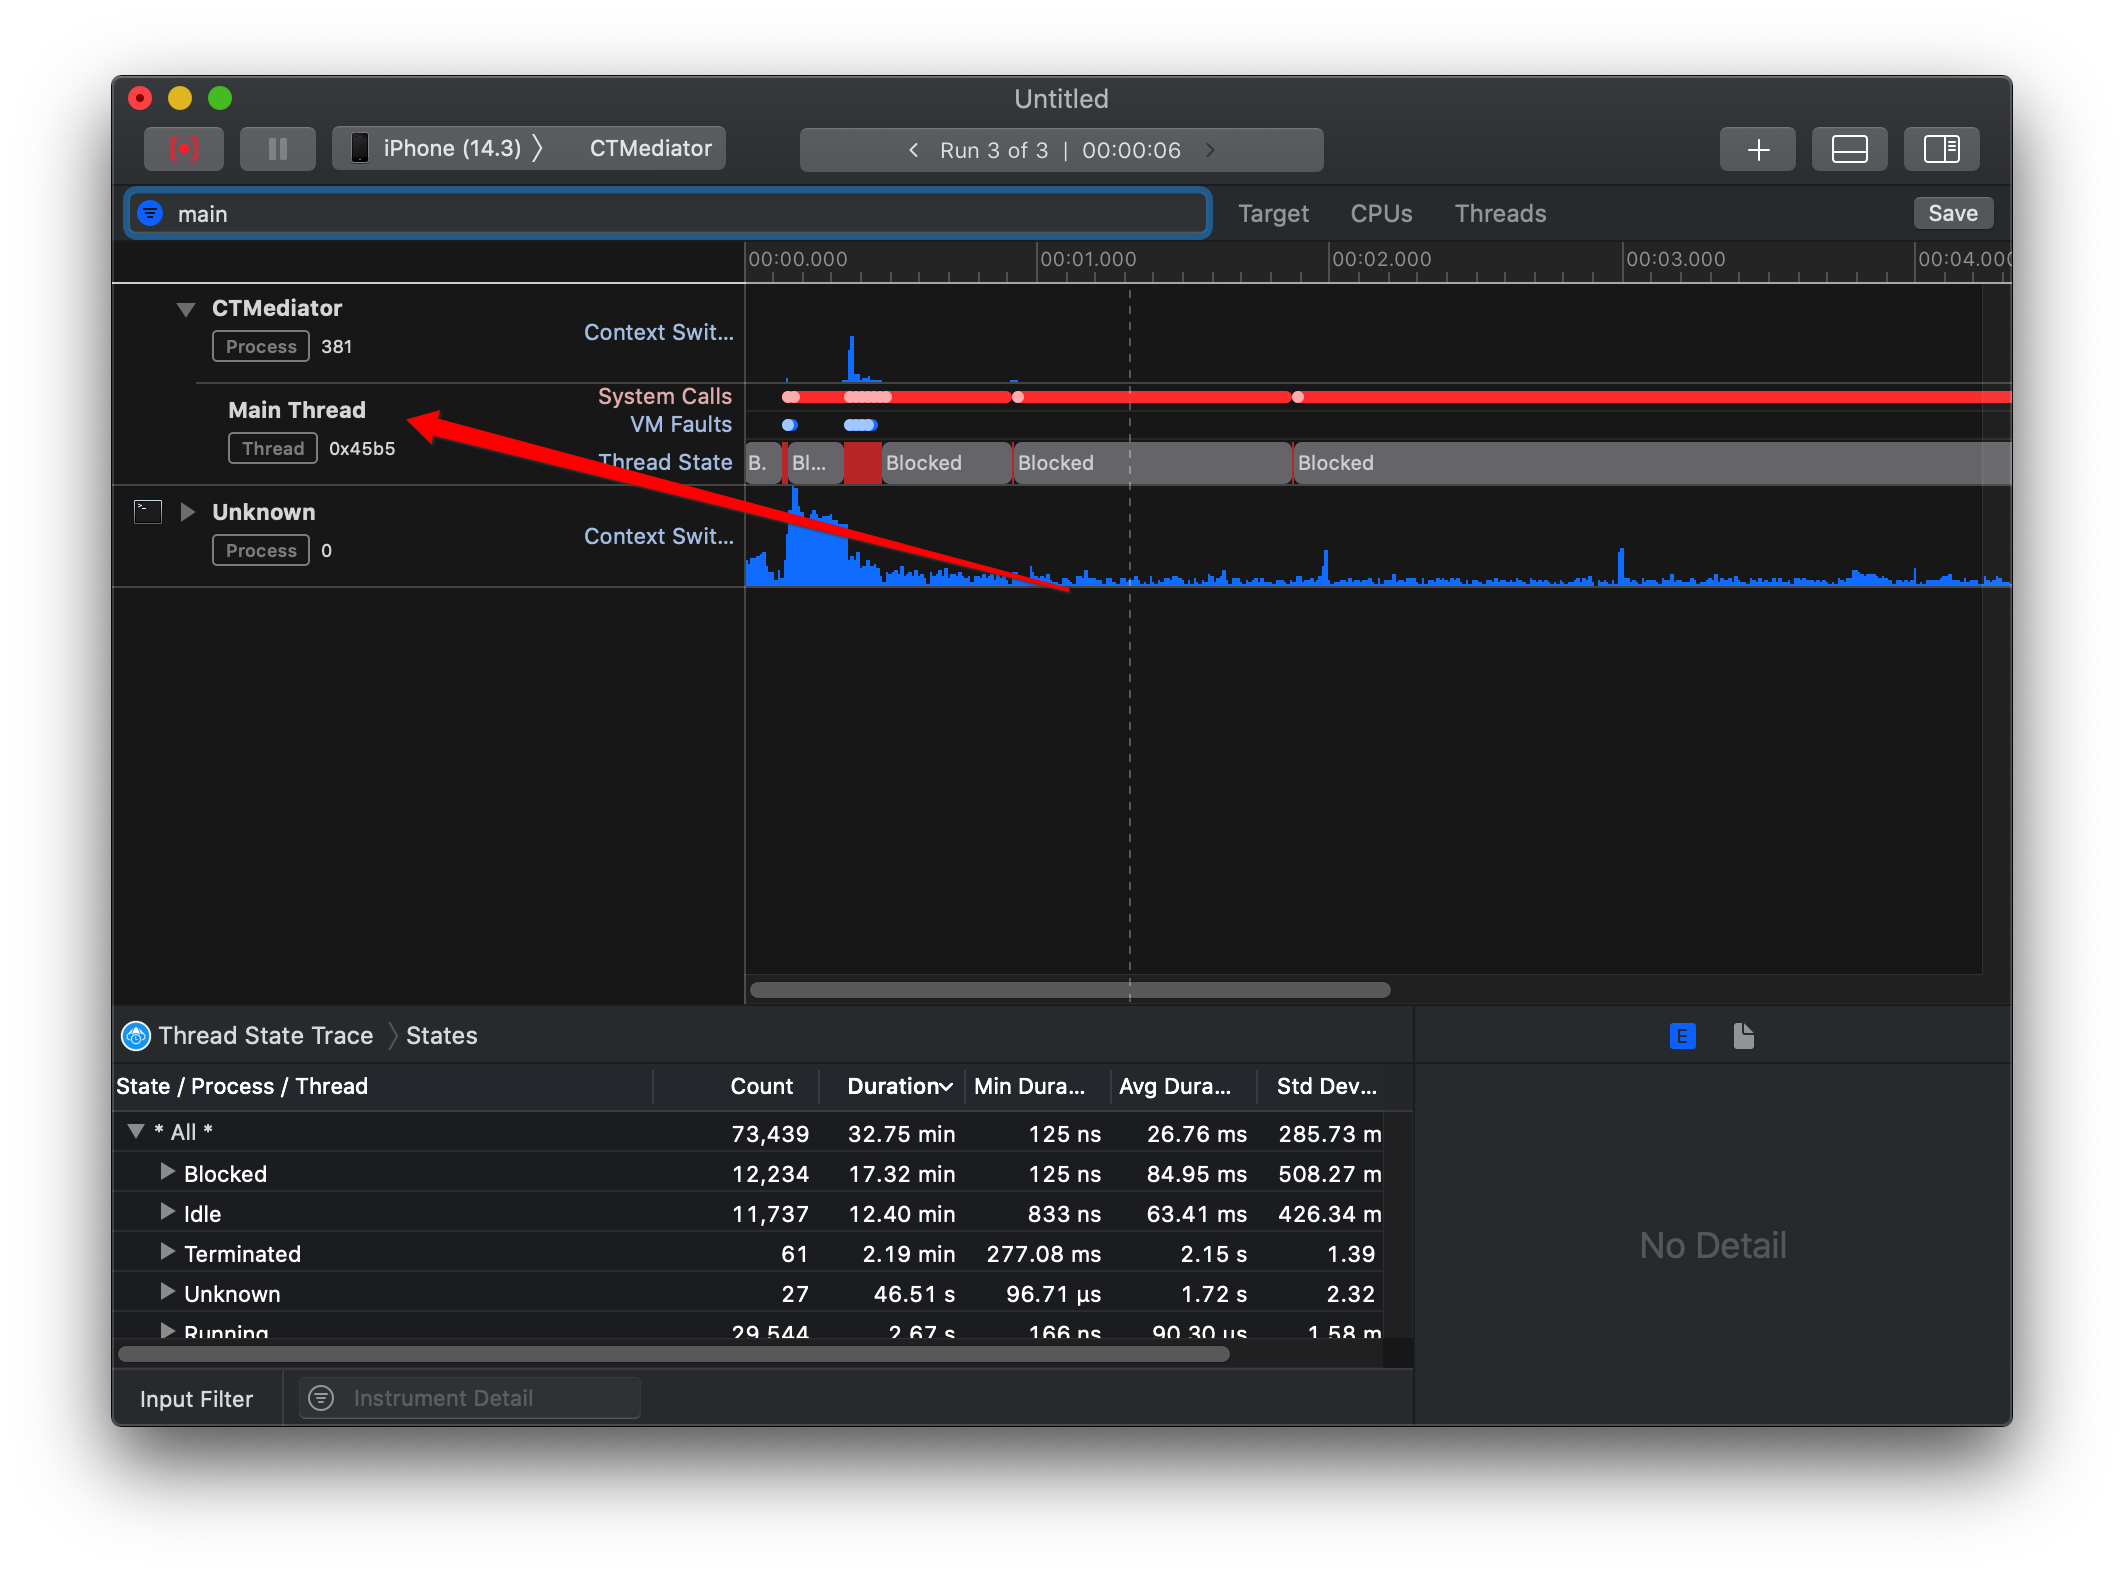Go to previous run with left chevron
This screenshot has height=1574, width=2124.
913,150
